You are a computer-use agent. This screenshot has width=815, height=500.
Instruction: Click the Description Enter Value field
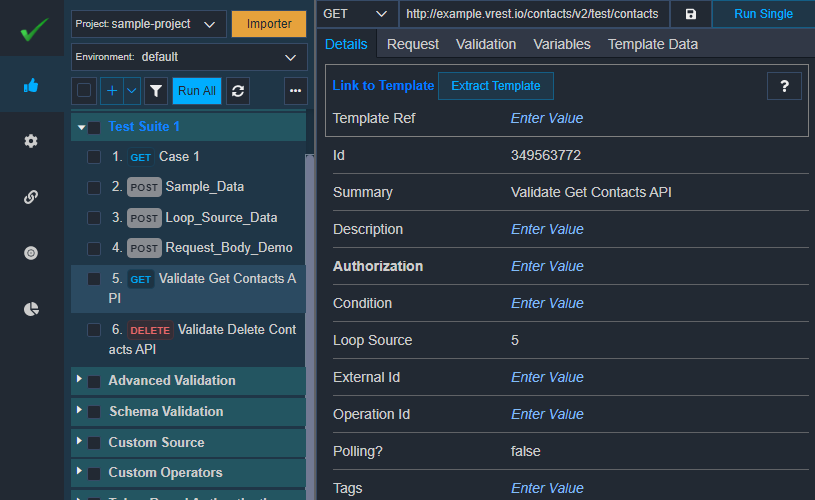pyautogui.click(x=547, y=229)
